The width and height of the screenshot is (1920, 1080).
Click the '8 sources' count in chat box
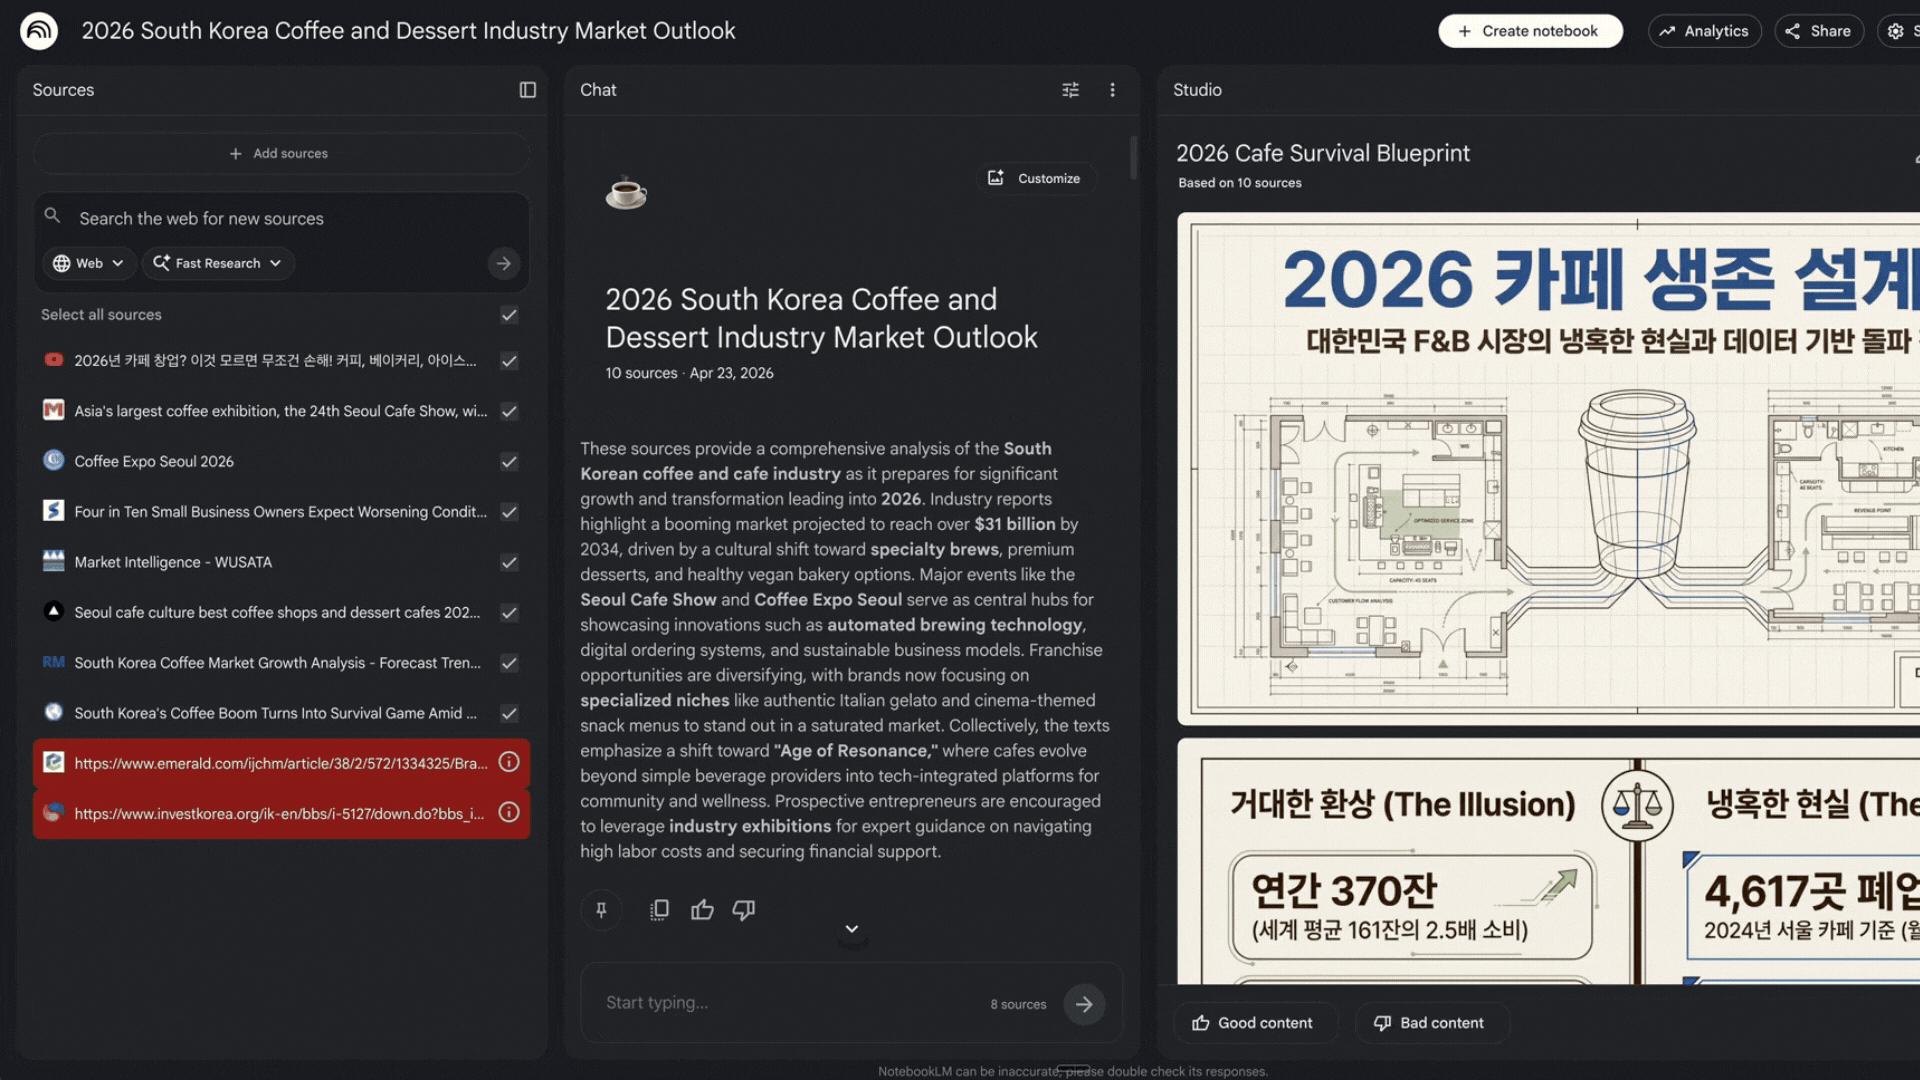pos(1018,1004)
